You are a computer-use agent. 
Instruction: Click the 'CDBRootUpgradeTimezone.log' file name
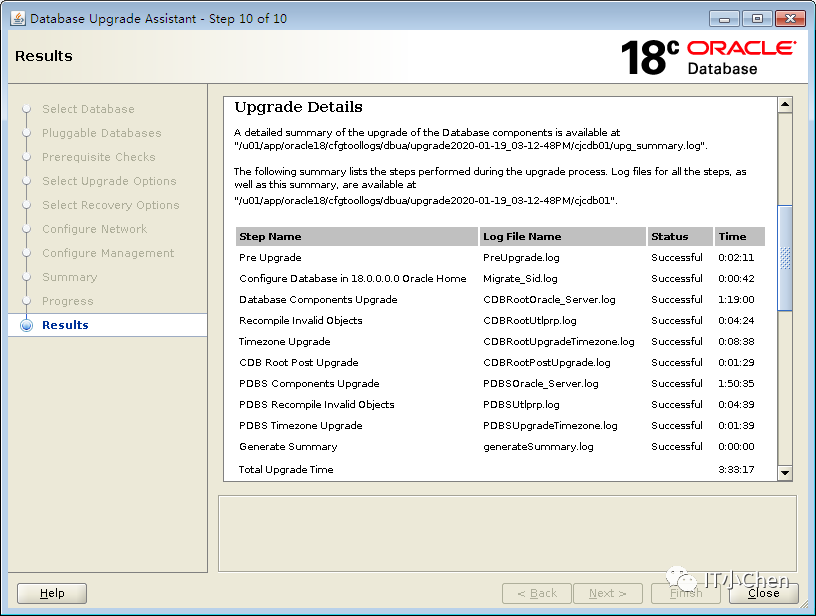point(559,341)
